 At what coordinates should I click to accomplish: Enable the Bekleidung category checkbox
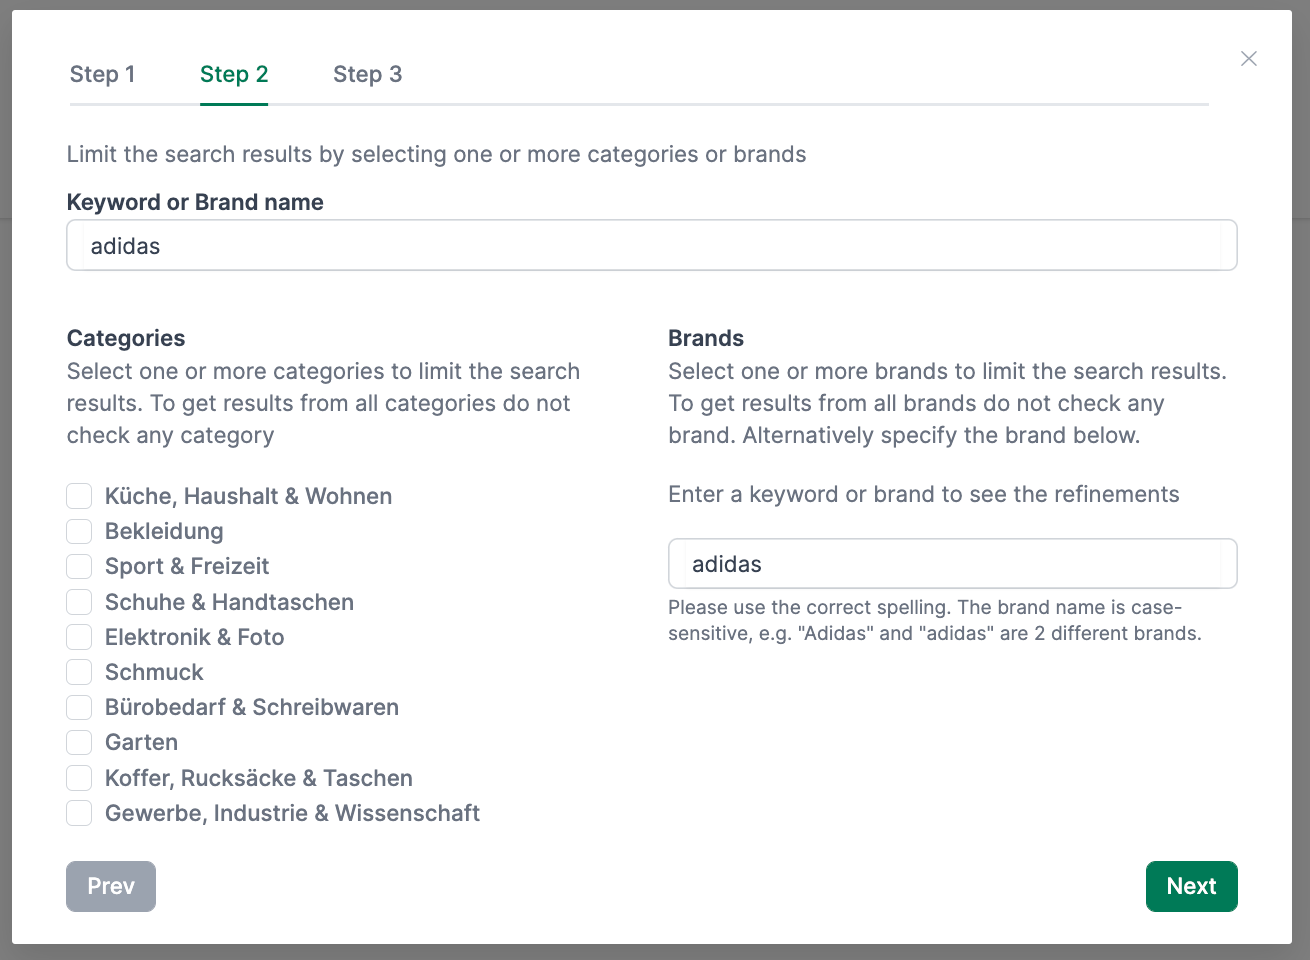(x=79, y=531)
